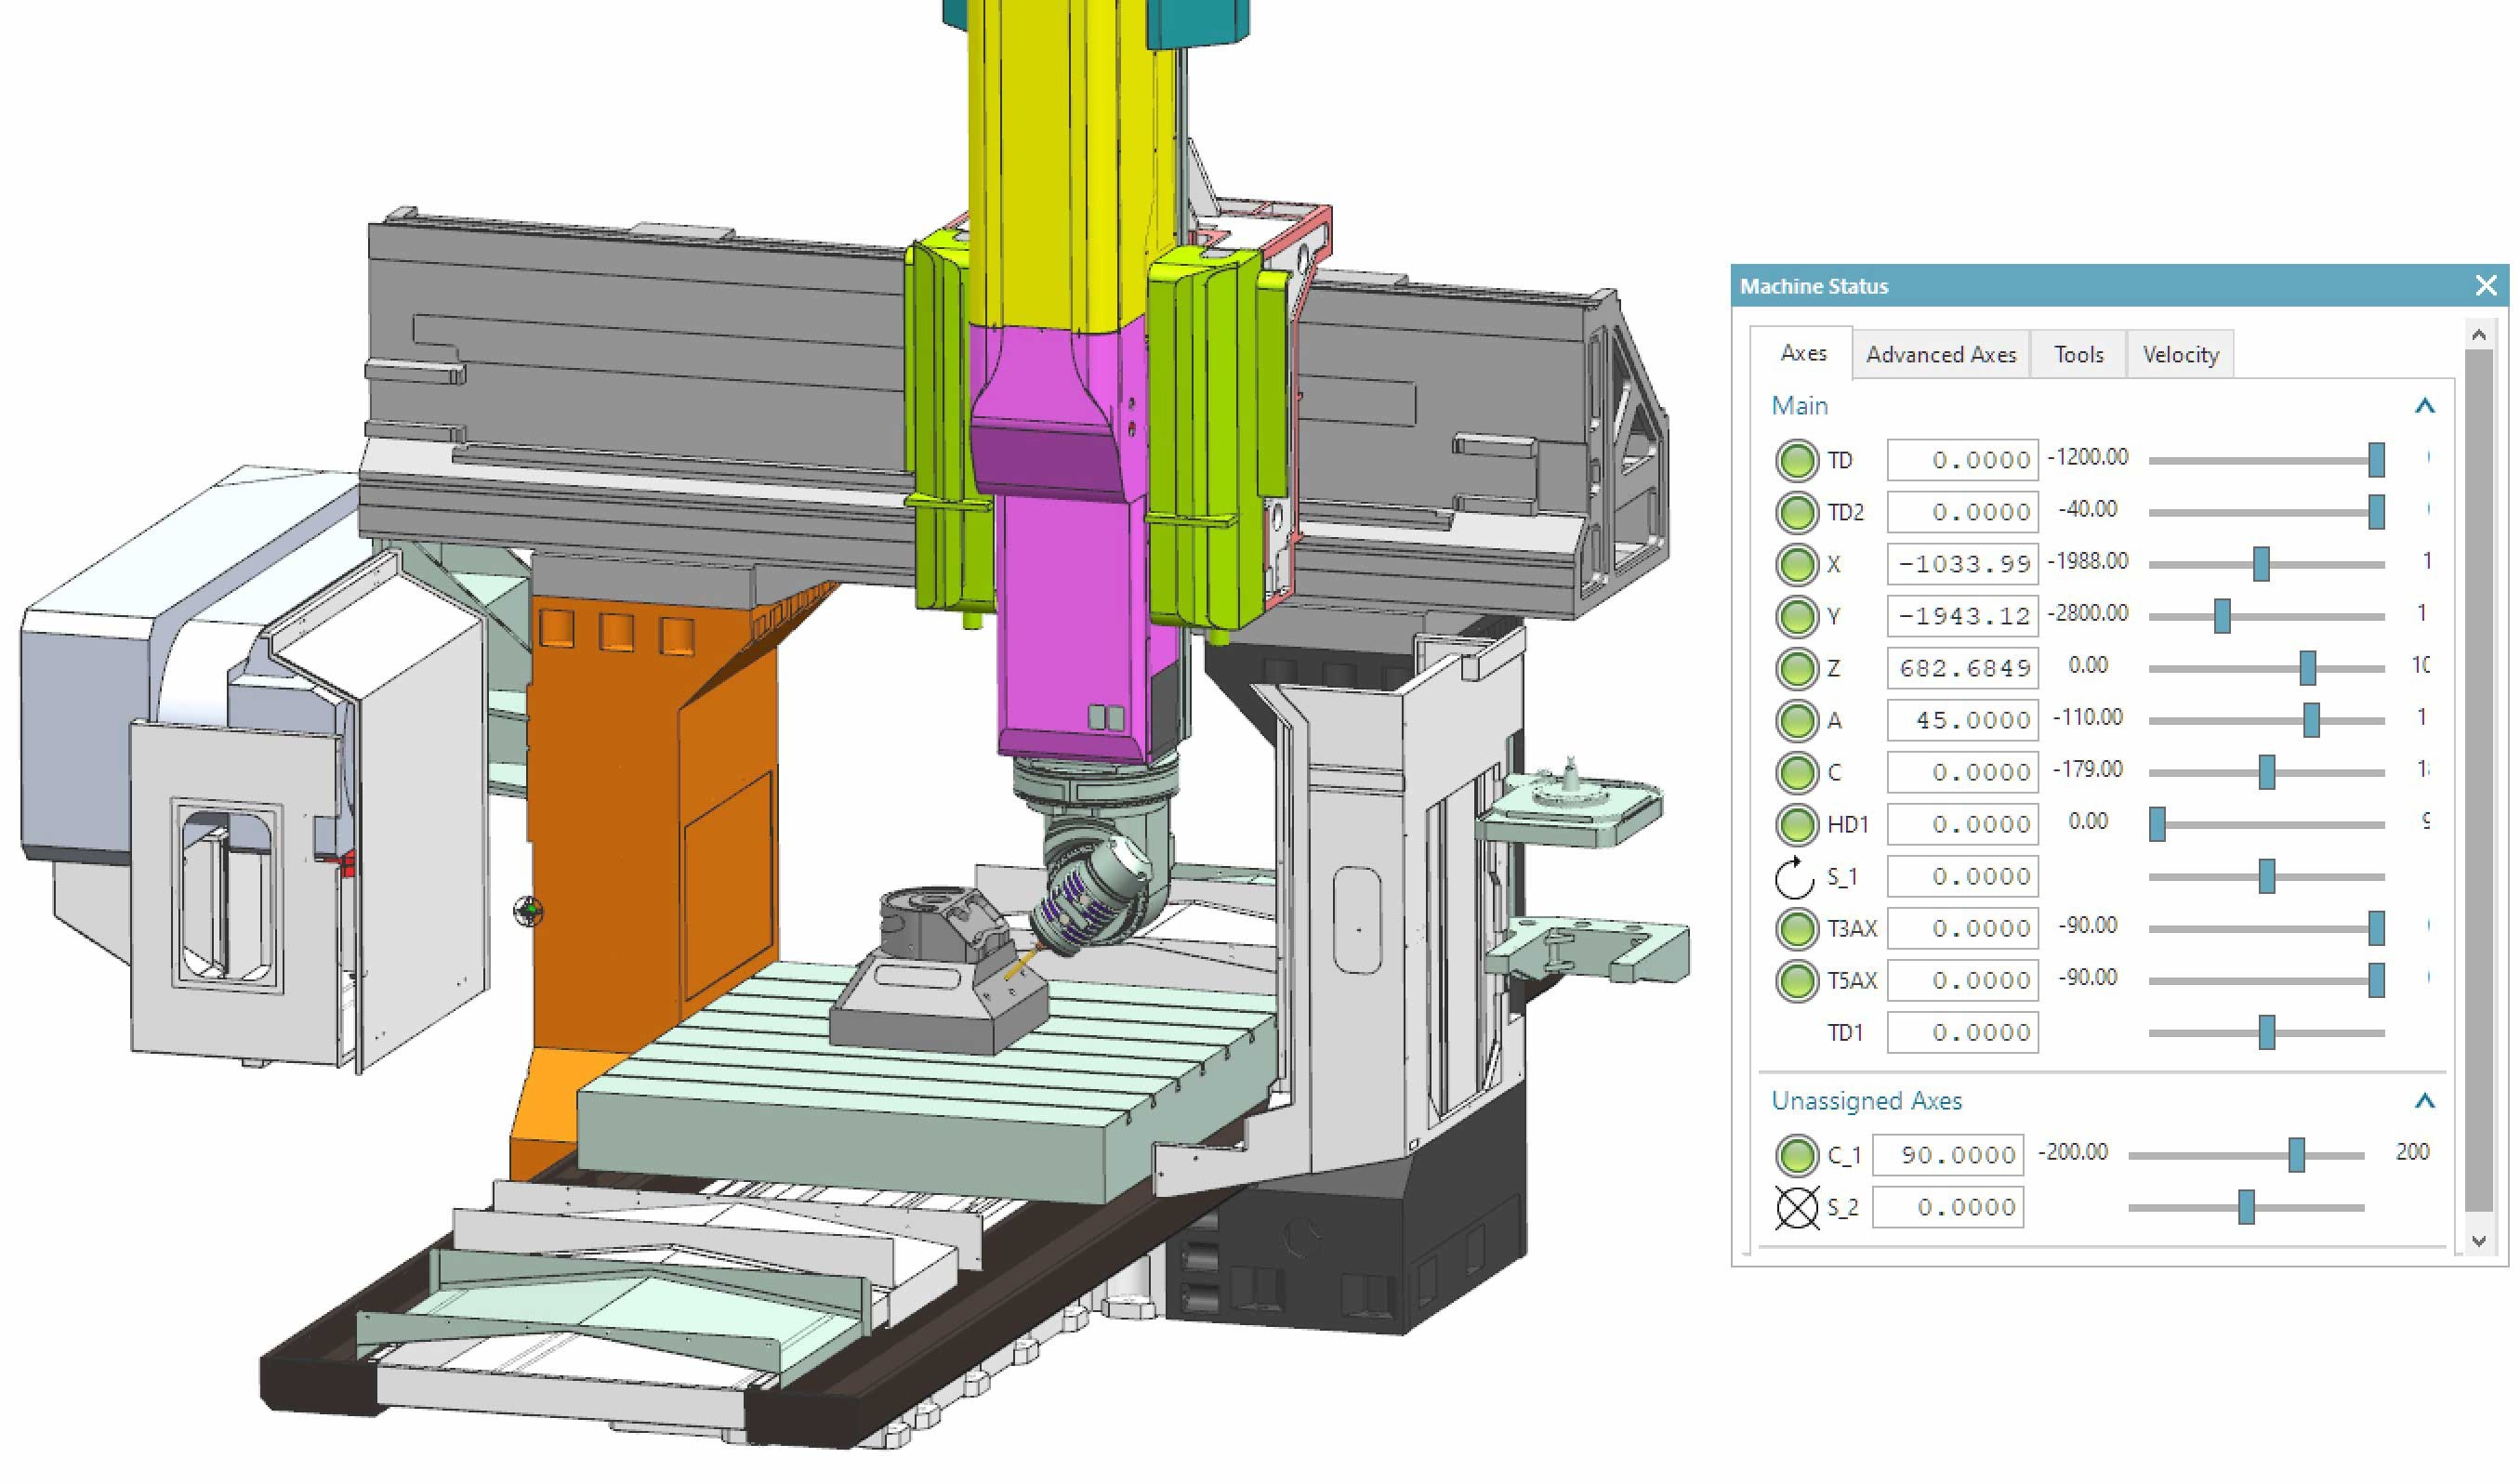Image resolution: width=2520 pixels, height=1484 pixels.
Task: Click the crossed-out S_2 spindle icon
Action: 1796,1207
